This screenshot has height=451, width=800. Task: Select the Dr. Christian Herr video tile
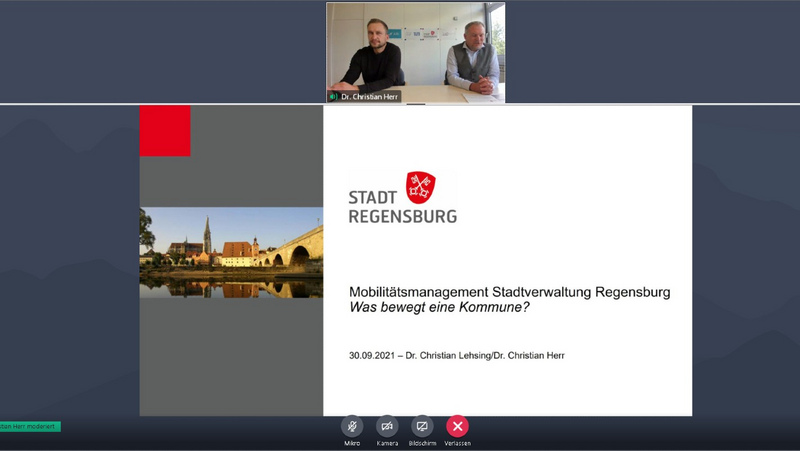[416, 53]
